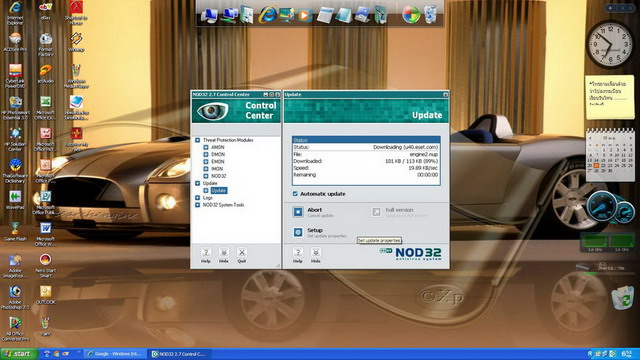
Task: Open the Winamp desktop shortcut
Action: click(76, 42)
